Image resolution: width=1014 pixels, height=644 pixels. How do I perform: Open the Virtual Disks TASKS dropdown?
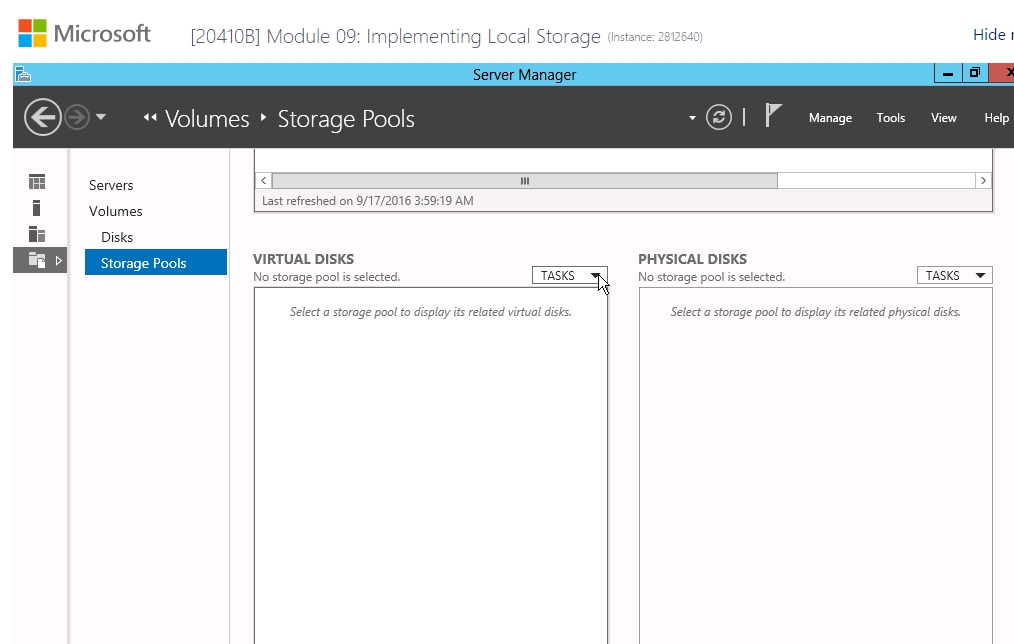click(x=570, y=275)
